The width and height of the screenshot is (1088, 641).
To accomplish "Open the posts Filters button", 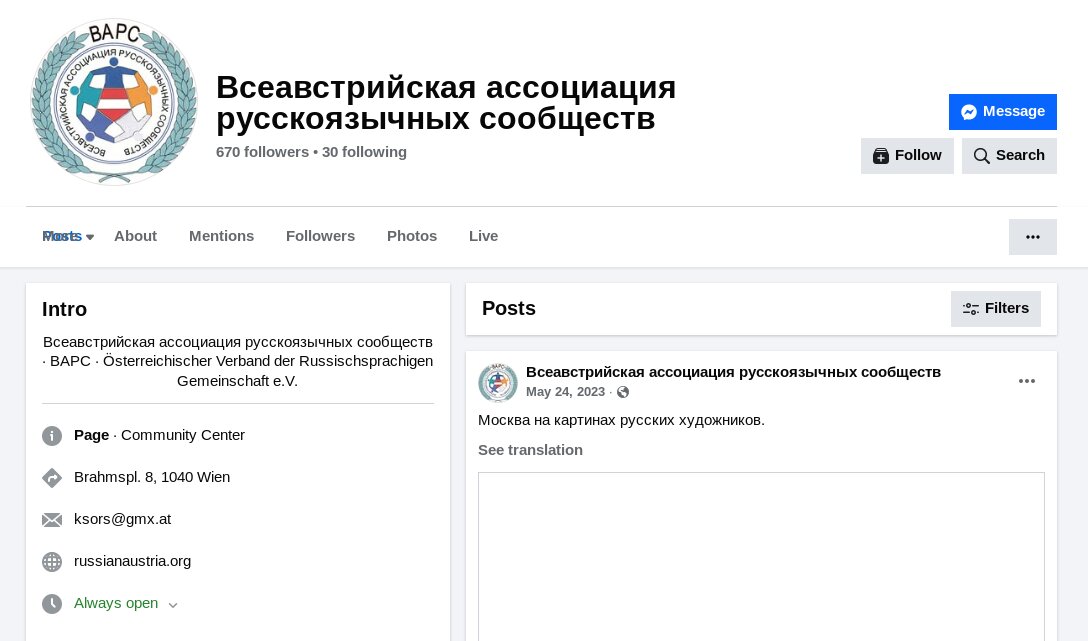I will coord(996,309).
